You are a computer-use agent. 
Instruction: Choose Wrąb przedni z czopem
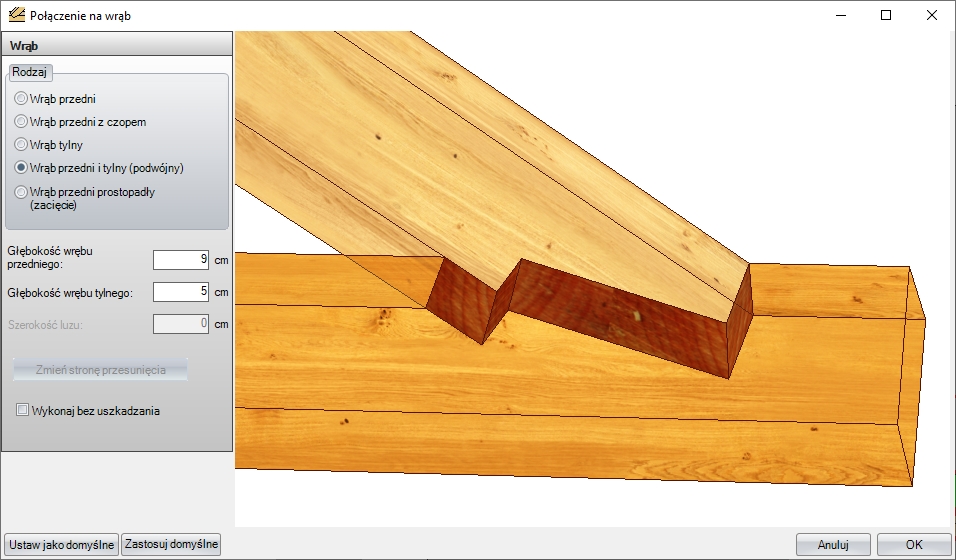click(x=21, y=122)
